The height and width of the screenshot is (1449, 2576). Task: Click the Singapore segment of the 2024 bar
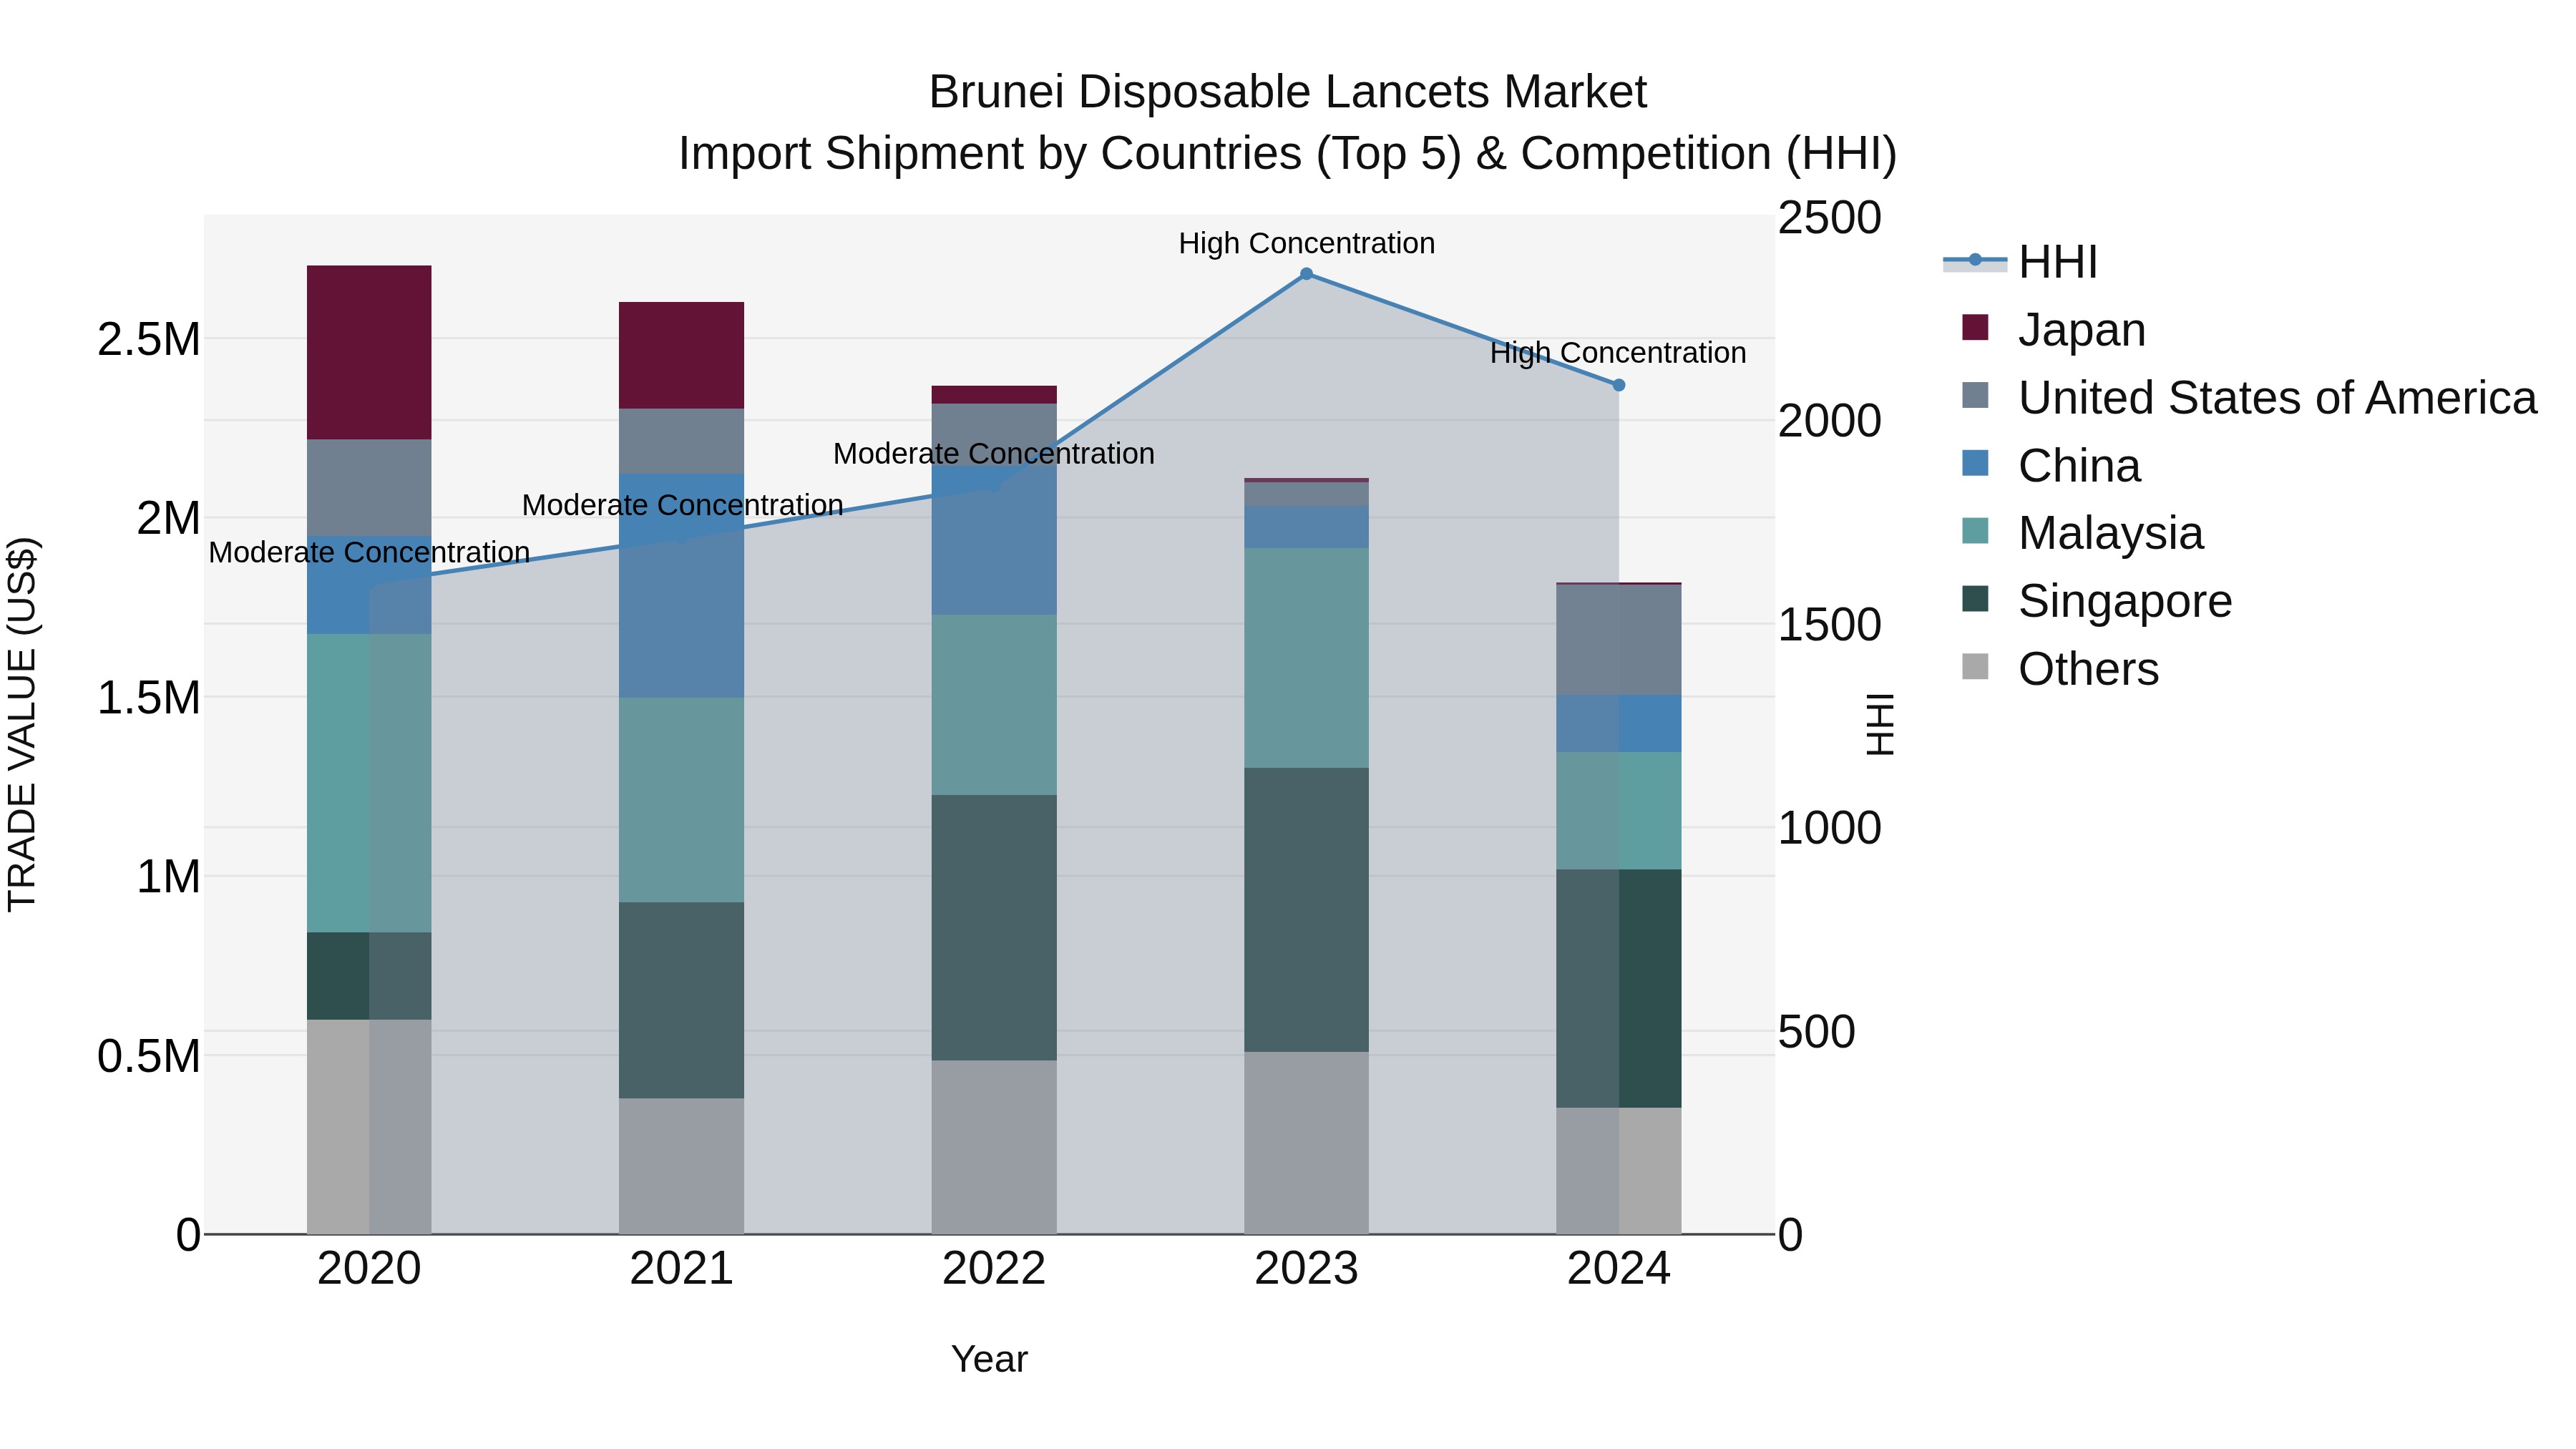pos(1619,989)
